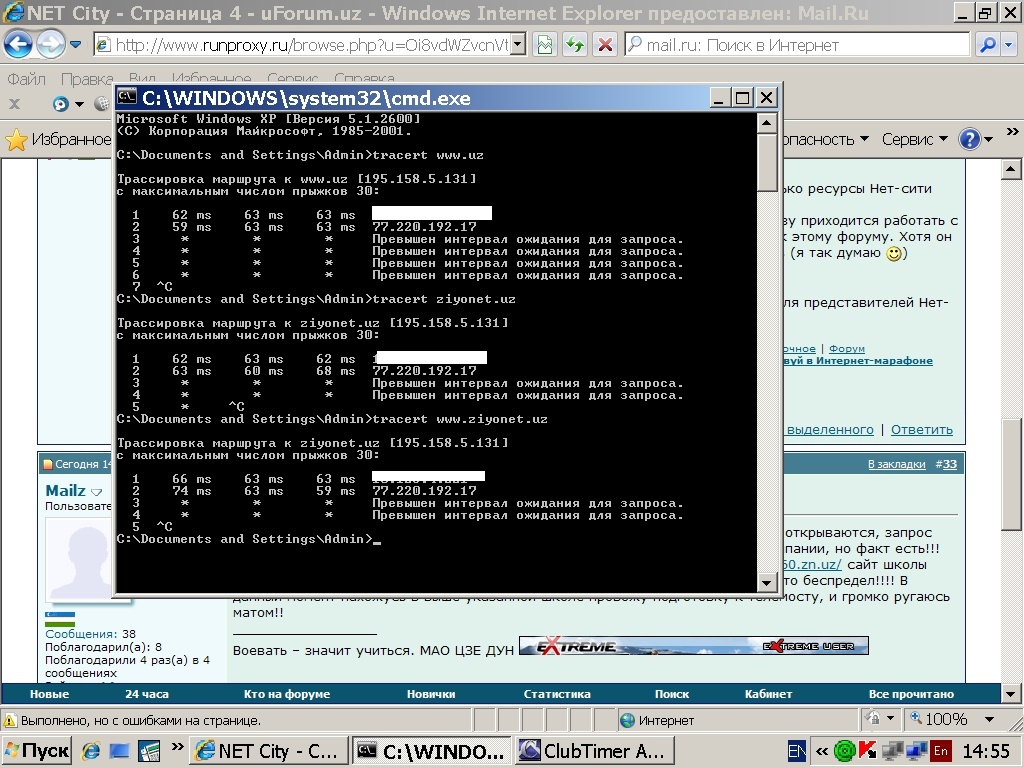Click the browser page scroll up arrow
This screenshot has height=768, width=1024.
pyautogui.click(x=1011, y=169)
